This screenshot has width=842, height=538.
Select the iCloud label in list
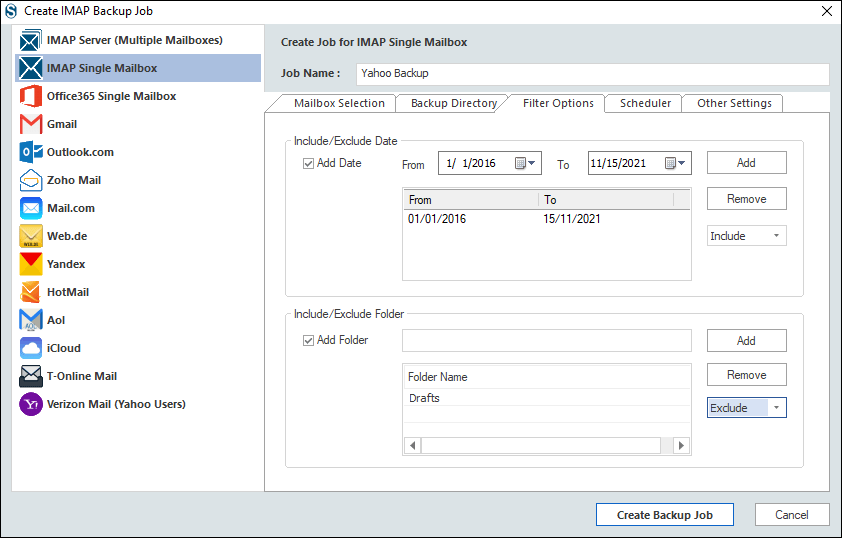pyautogui.click(x=63, y=348)
